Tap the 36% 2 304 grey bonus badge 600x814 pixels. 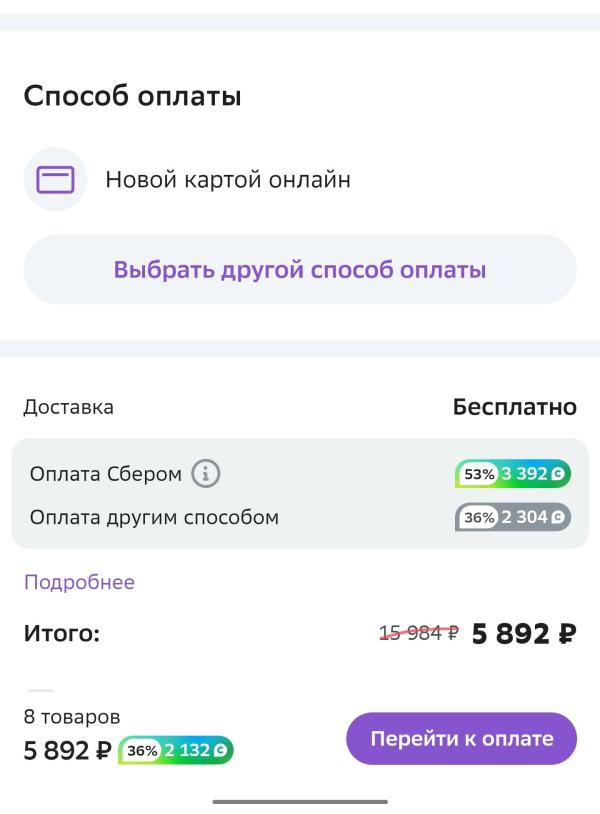[x=512, y=517]
